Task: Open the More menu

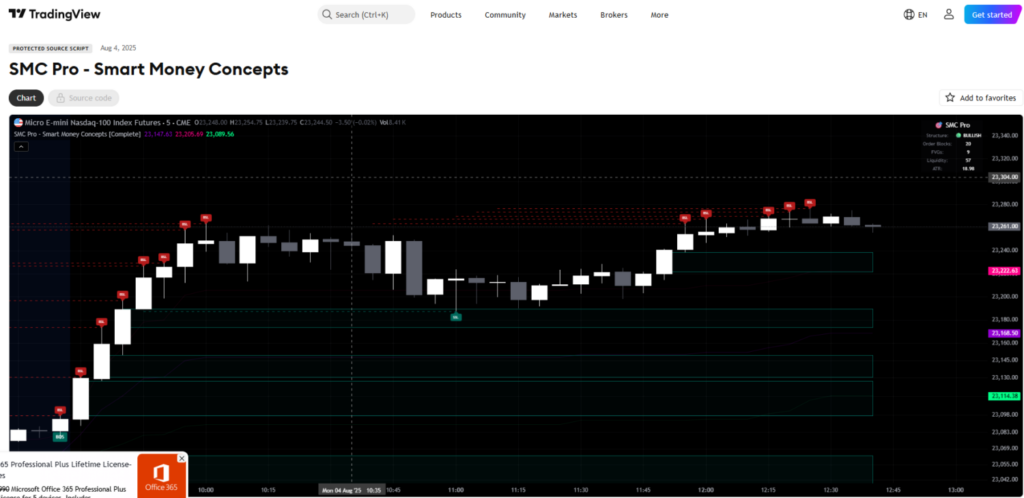Action: (x=660, y=15)
